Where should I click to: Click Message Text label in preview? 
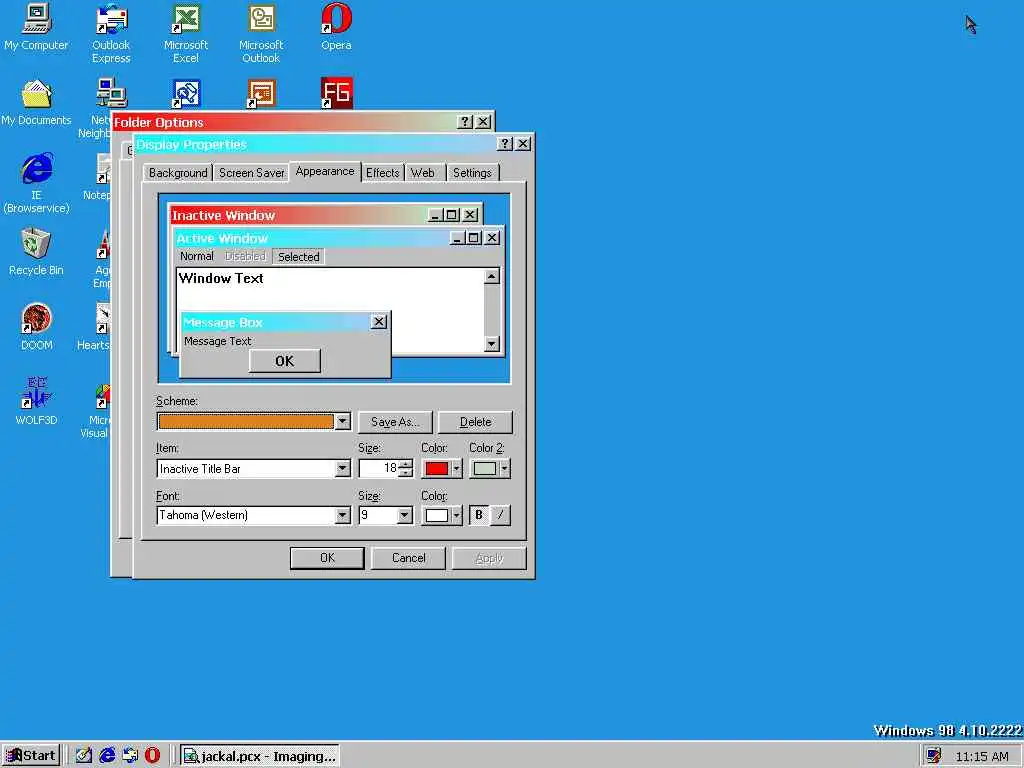coord(217,341)
